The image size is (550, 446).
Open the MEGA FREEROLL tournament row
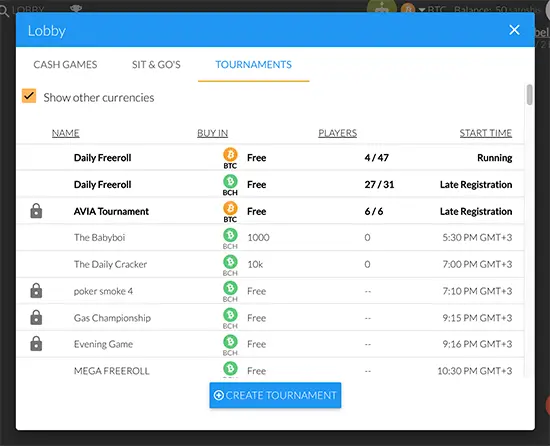pos(270,369)
